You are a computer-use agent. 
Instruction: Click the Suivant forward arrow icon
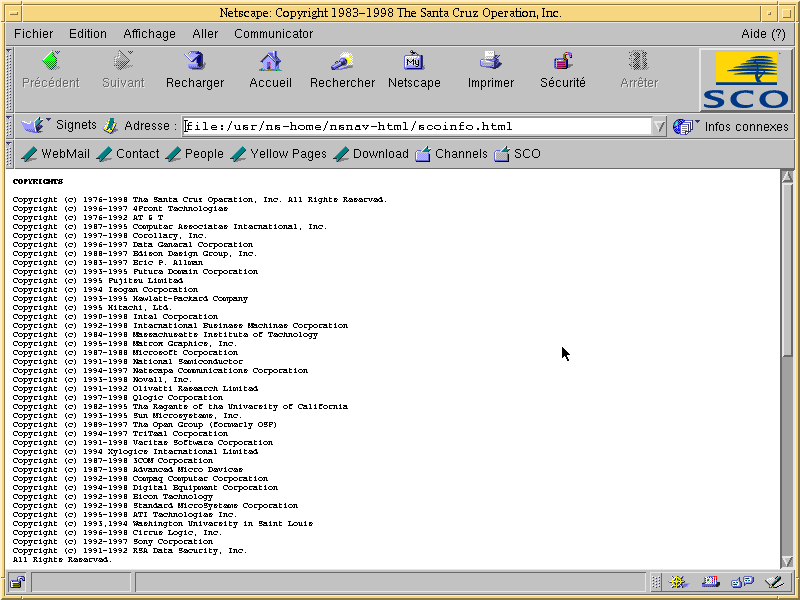[x=123, y=61]
